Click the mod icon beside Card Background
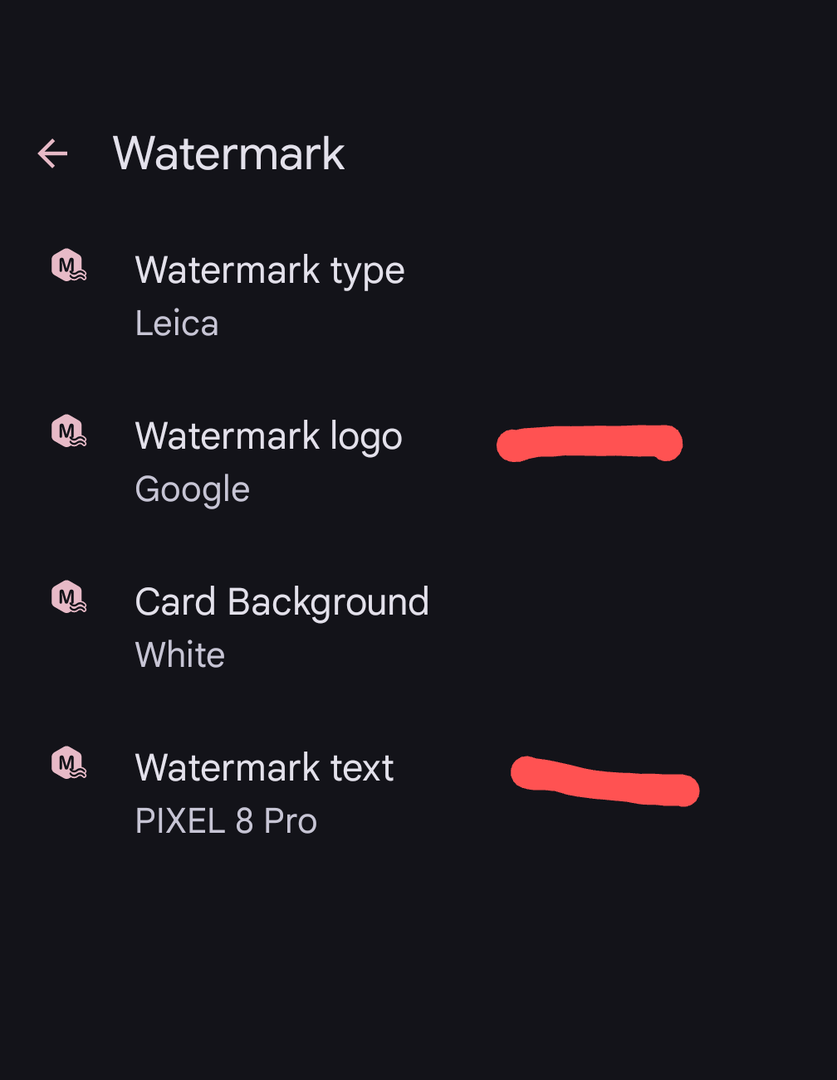 pyautogui.click(x=68, y=598)
